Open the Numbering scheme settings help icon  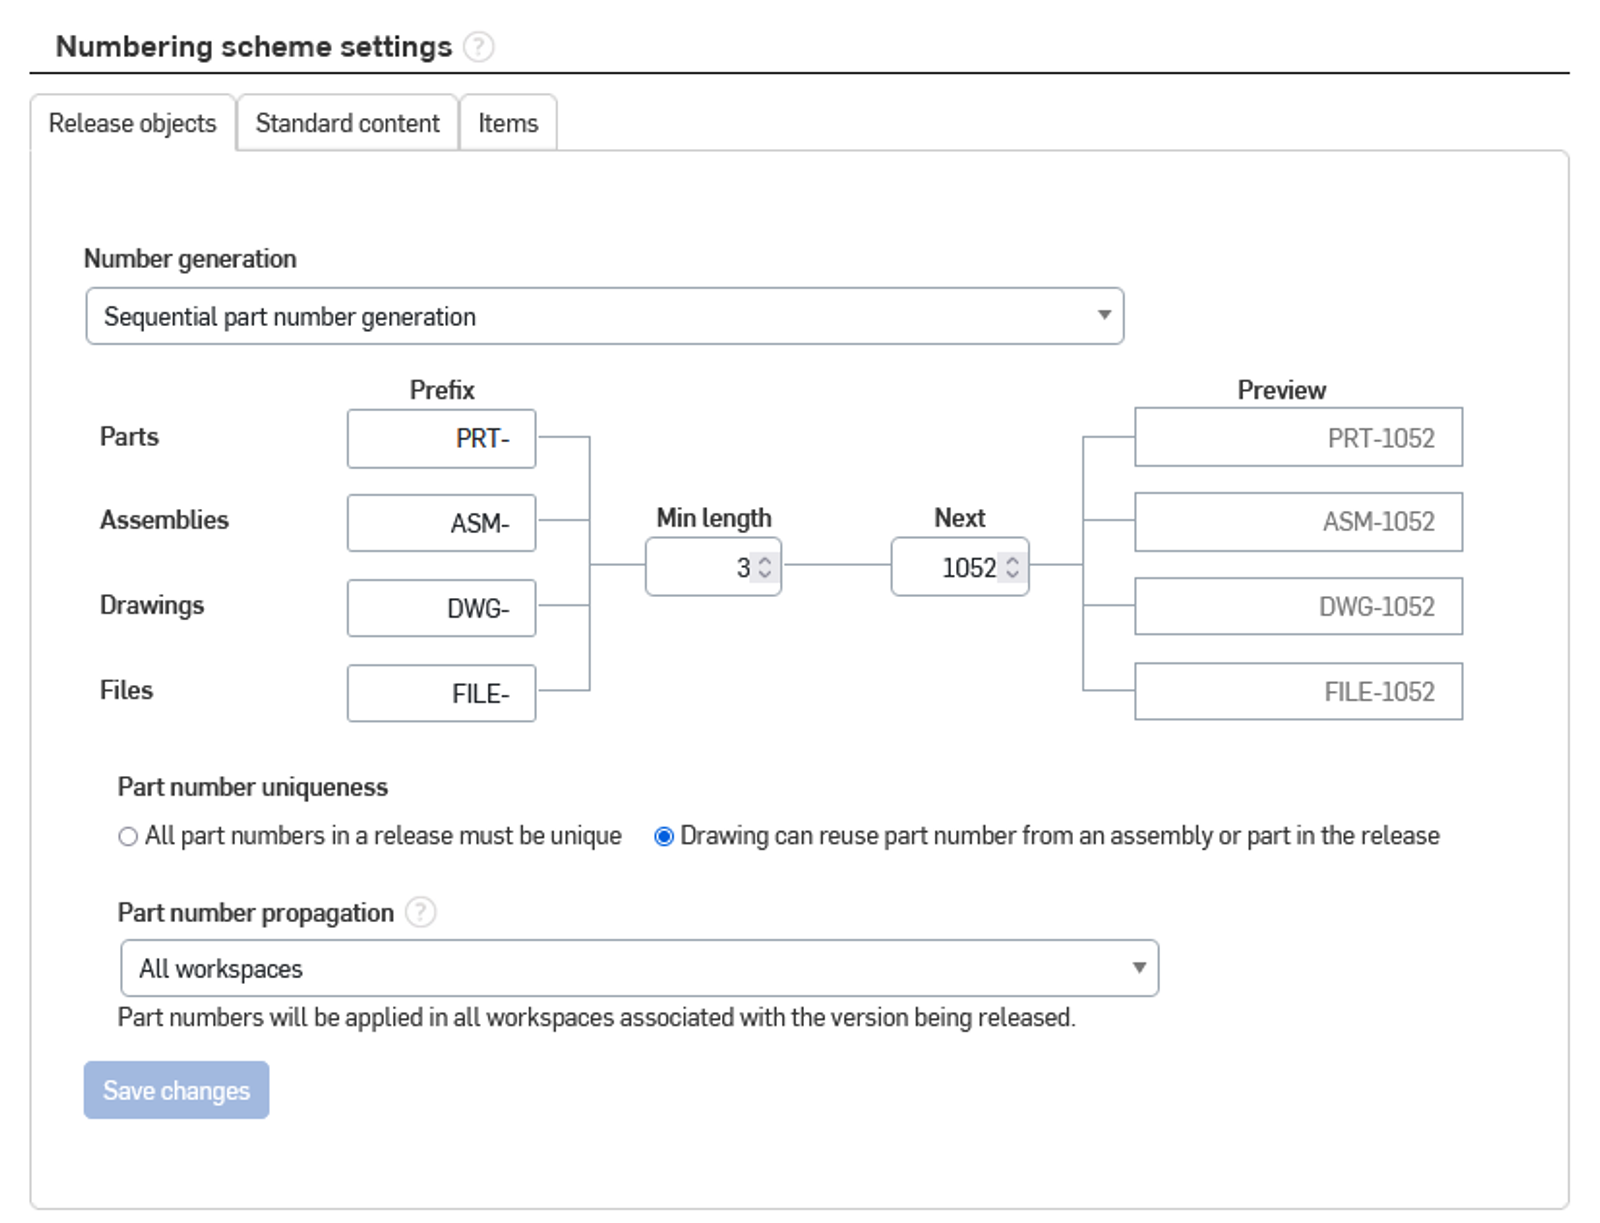pos(480,46)
